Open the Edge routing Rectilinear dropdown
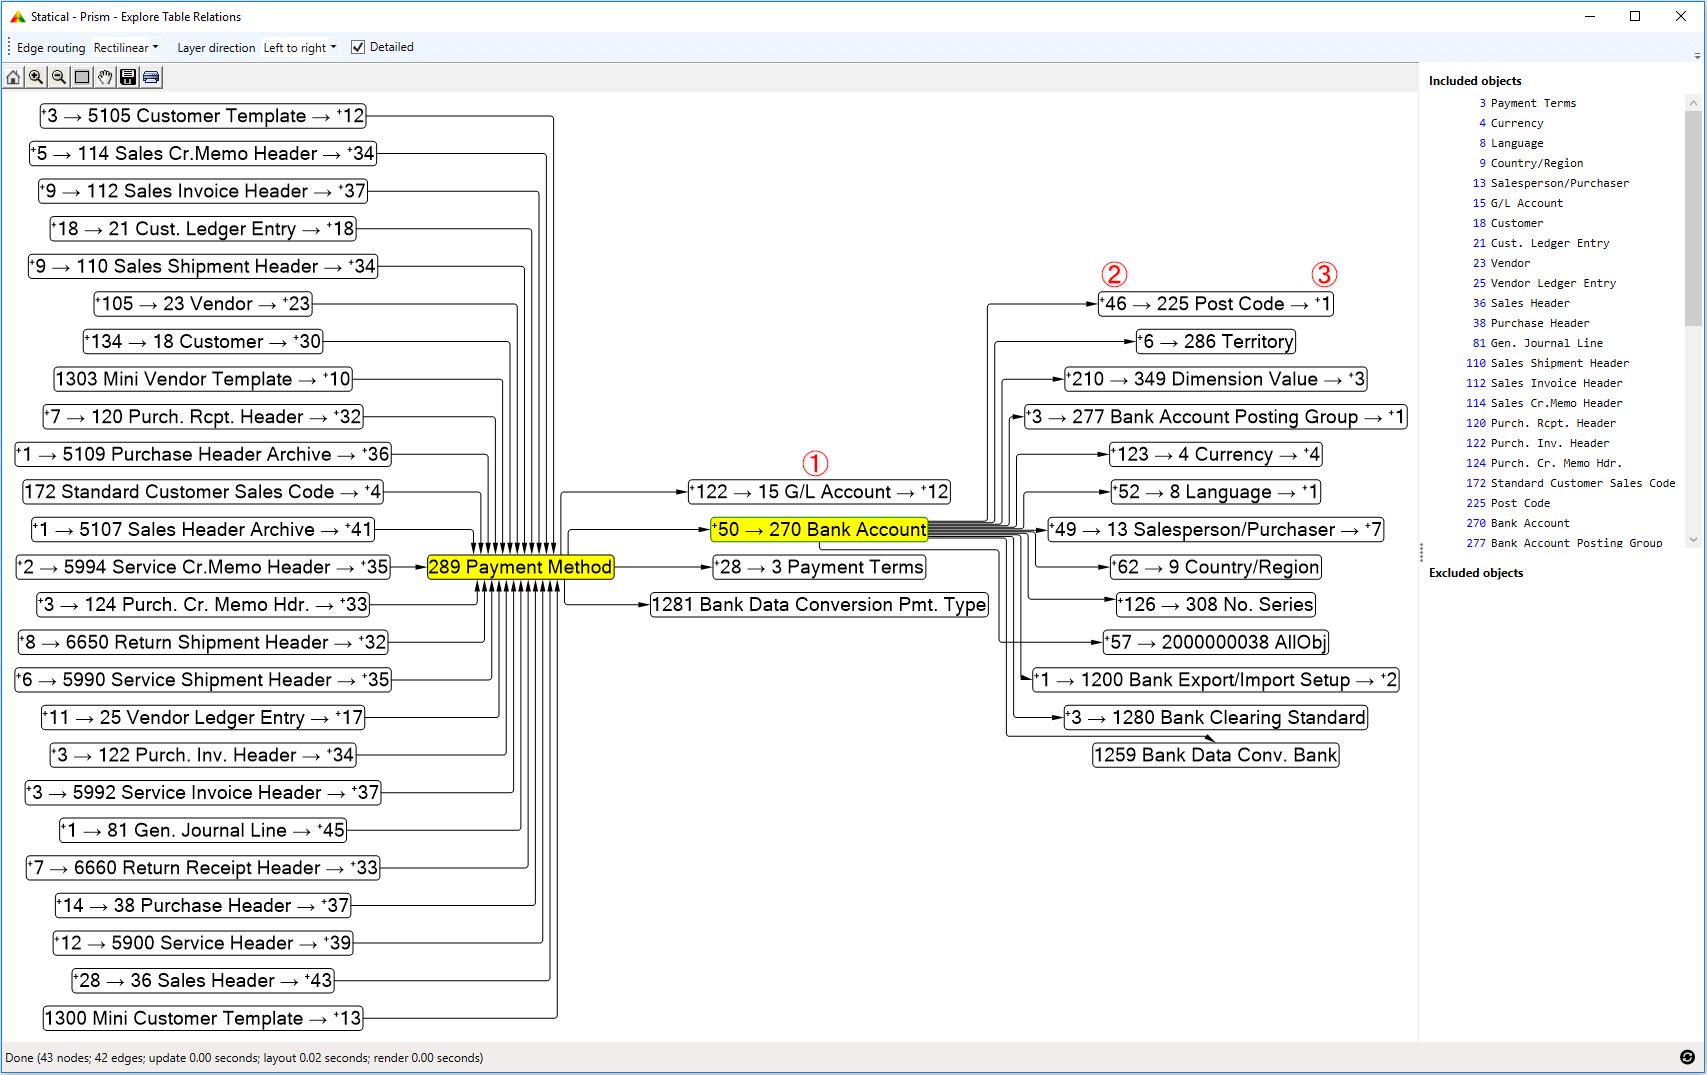The height and width of the screenshot is (1075, 1707). [x=126, y=47]
